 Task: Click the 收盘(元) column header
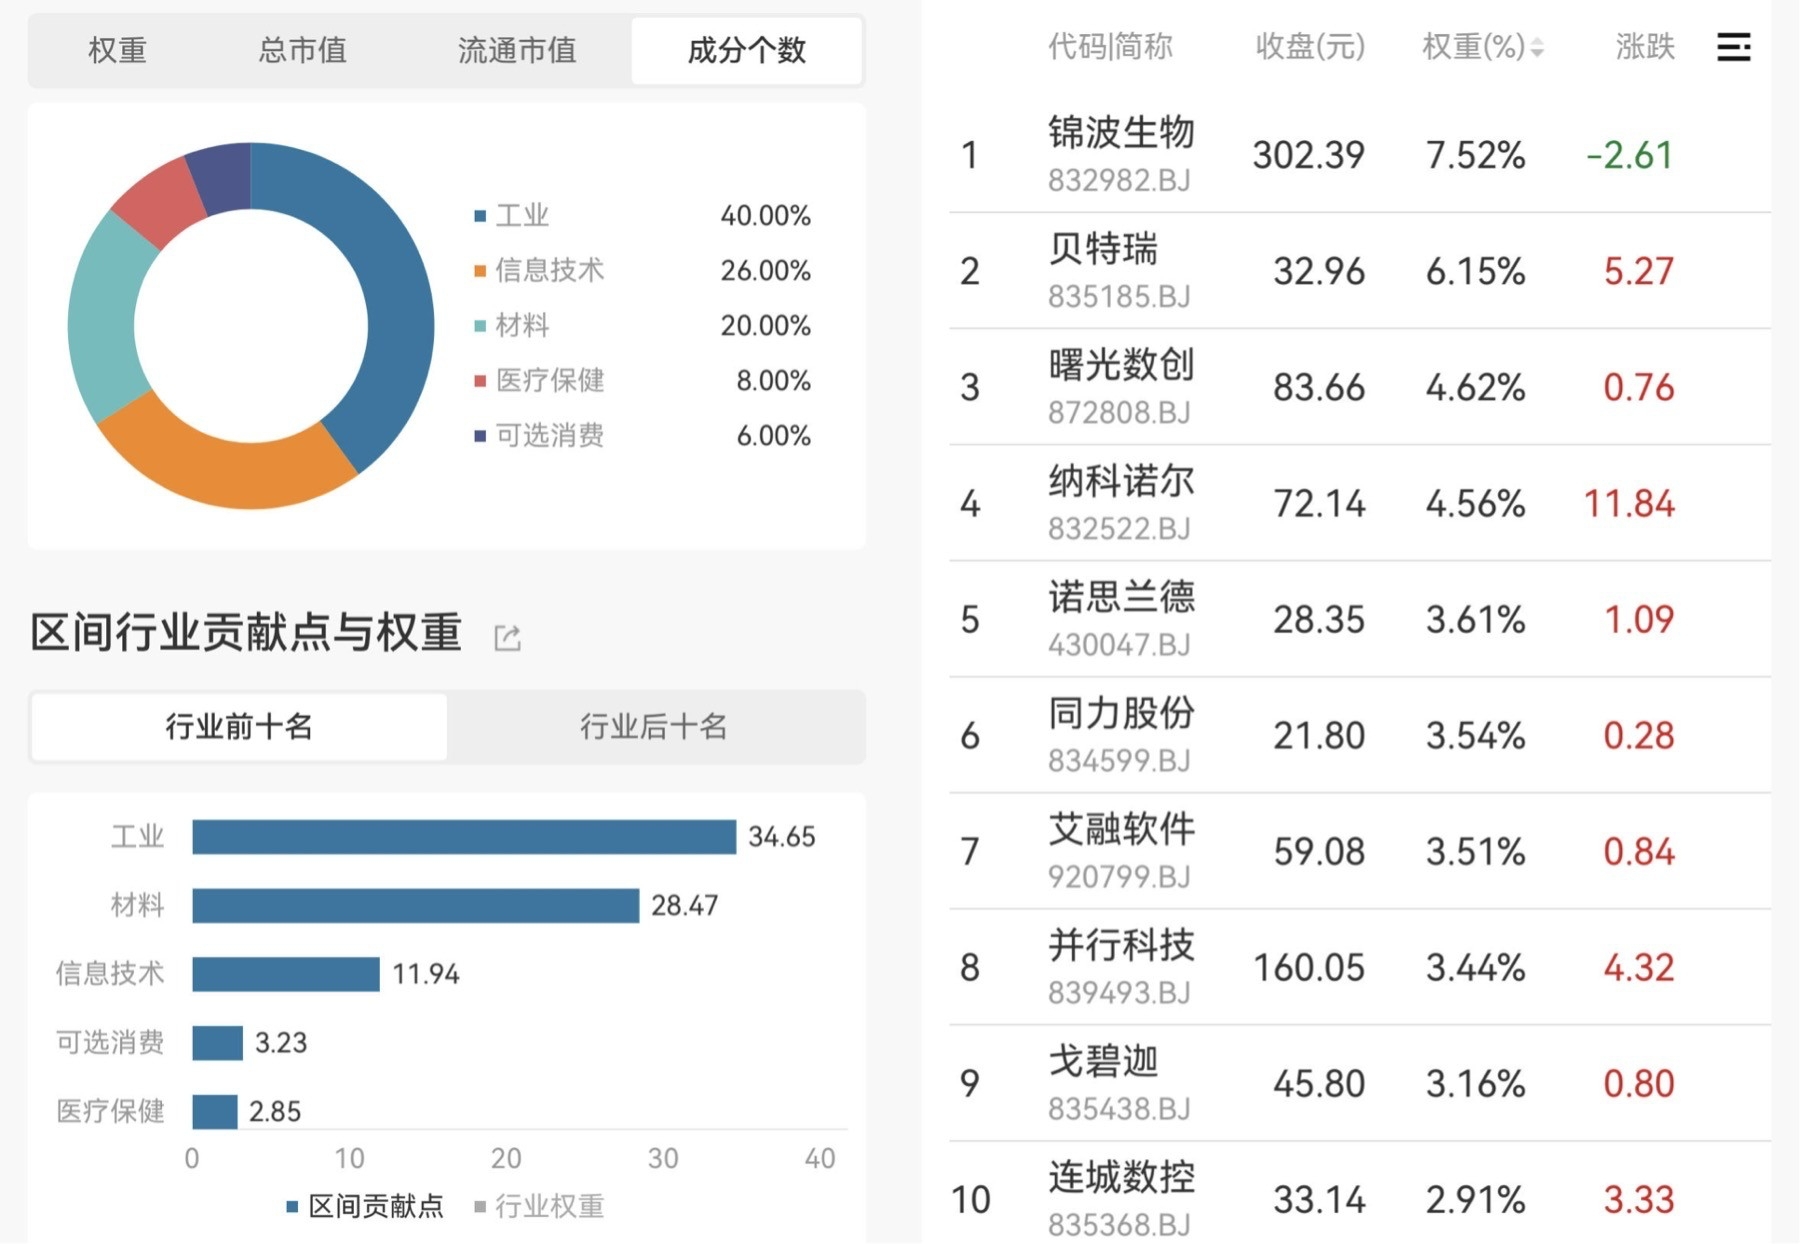(x=1309, y=47)
